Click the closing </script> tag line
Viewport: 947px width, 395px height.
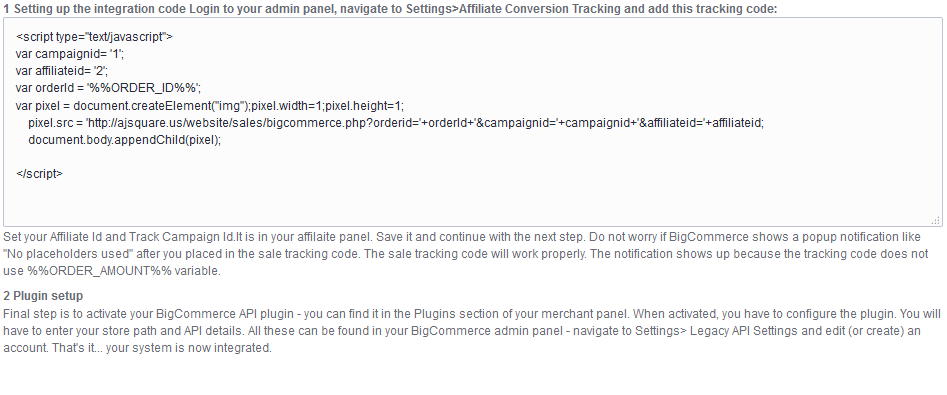pyautogui.click(x=39, y=174)
